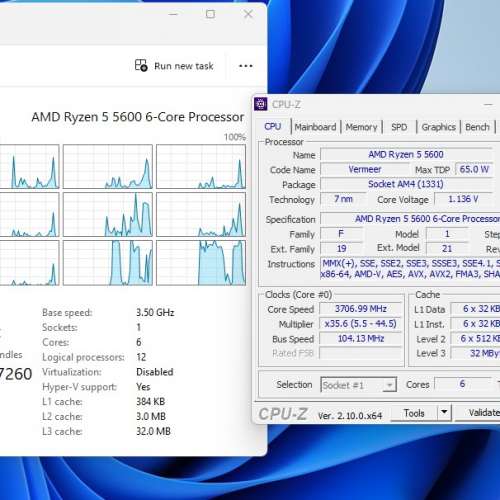Click the L2 cache value 3.0 MB
Viewport: 500px width, 500px height.
(x=151, y=416)
